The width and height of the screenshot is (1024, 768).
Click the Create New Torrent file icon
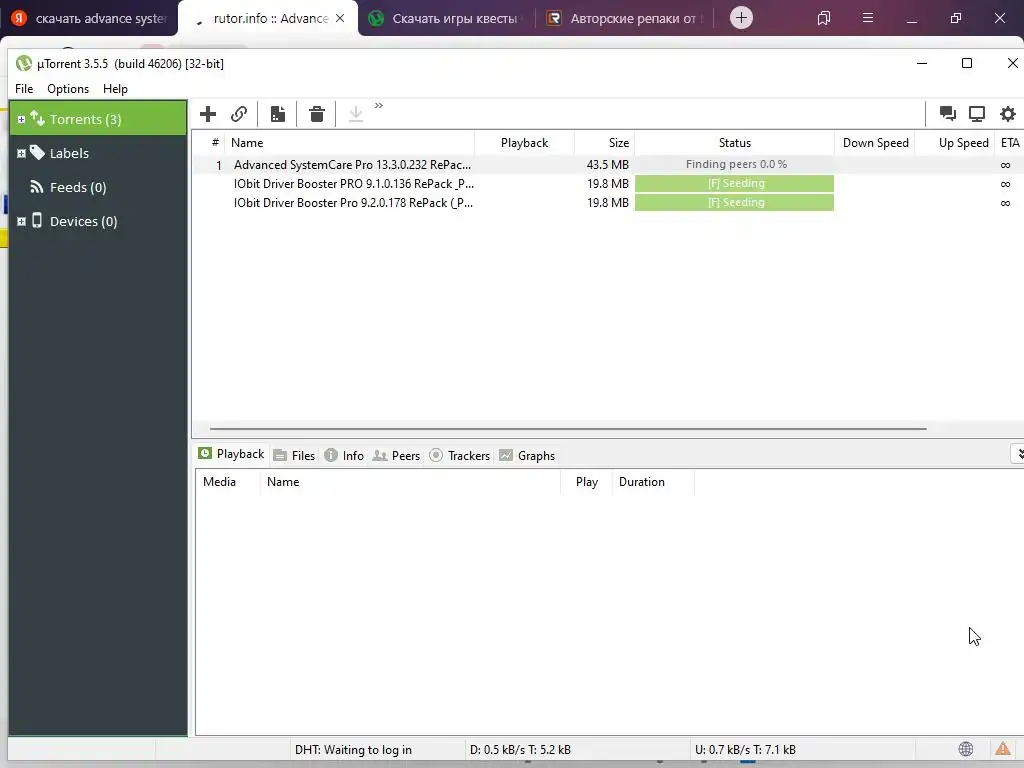(278, 114)
